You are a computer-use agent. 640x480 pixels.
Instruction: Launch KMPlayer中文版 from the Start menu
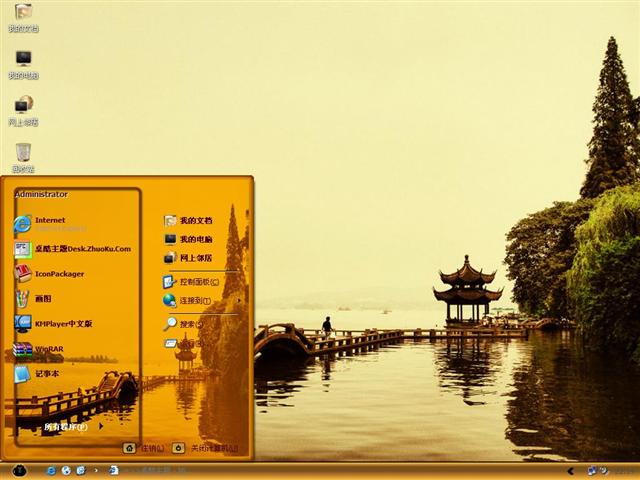[53, 324]
